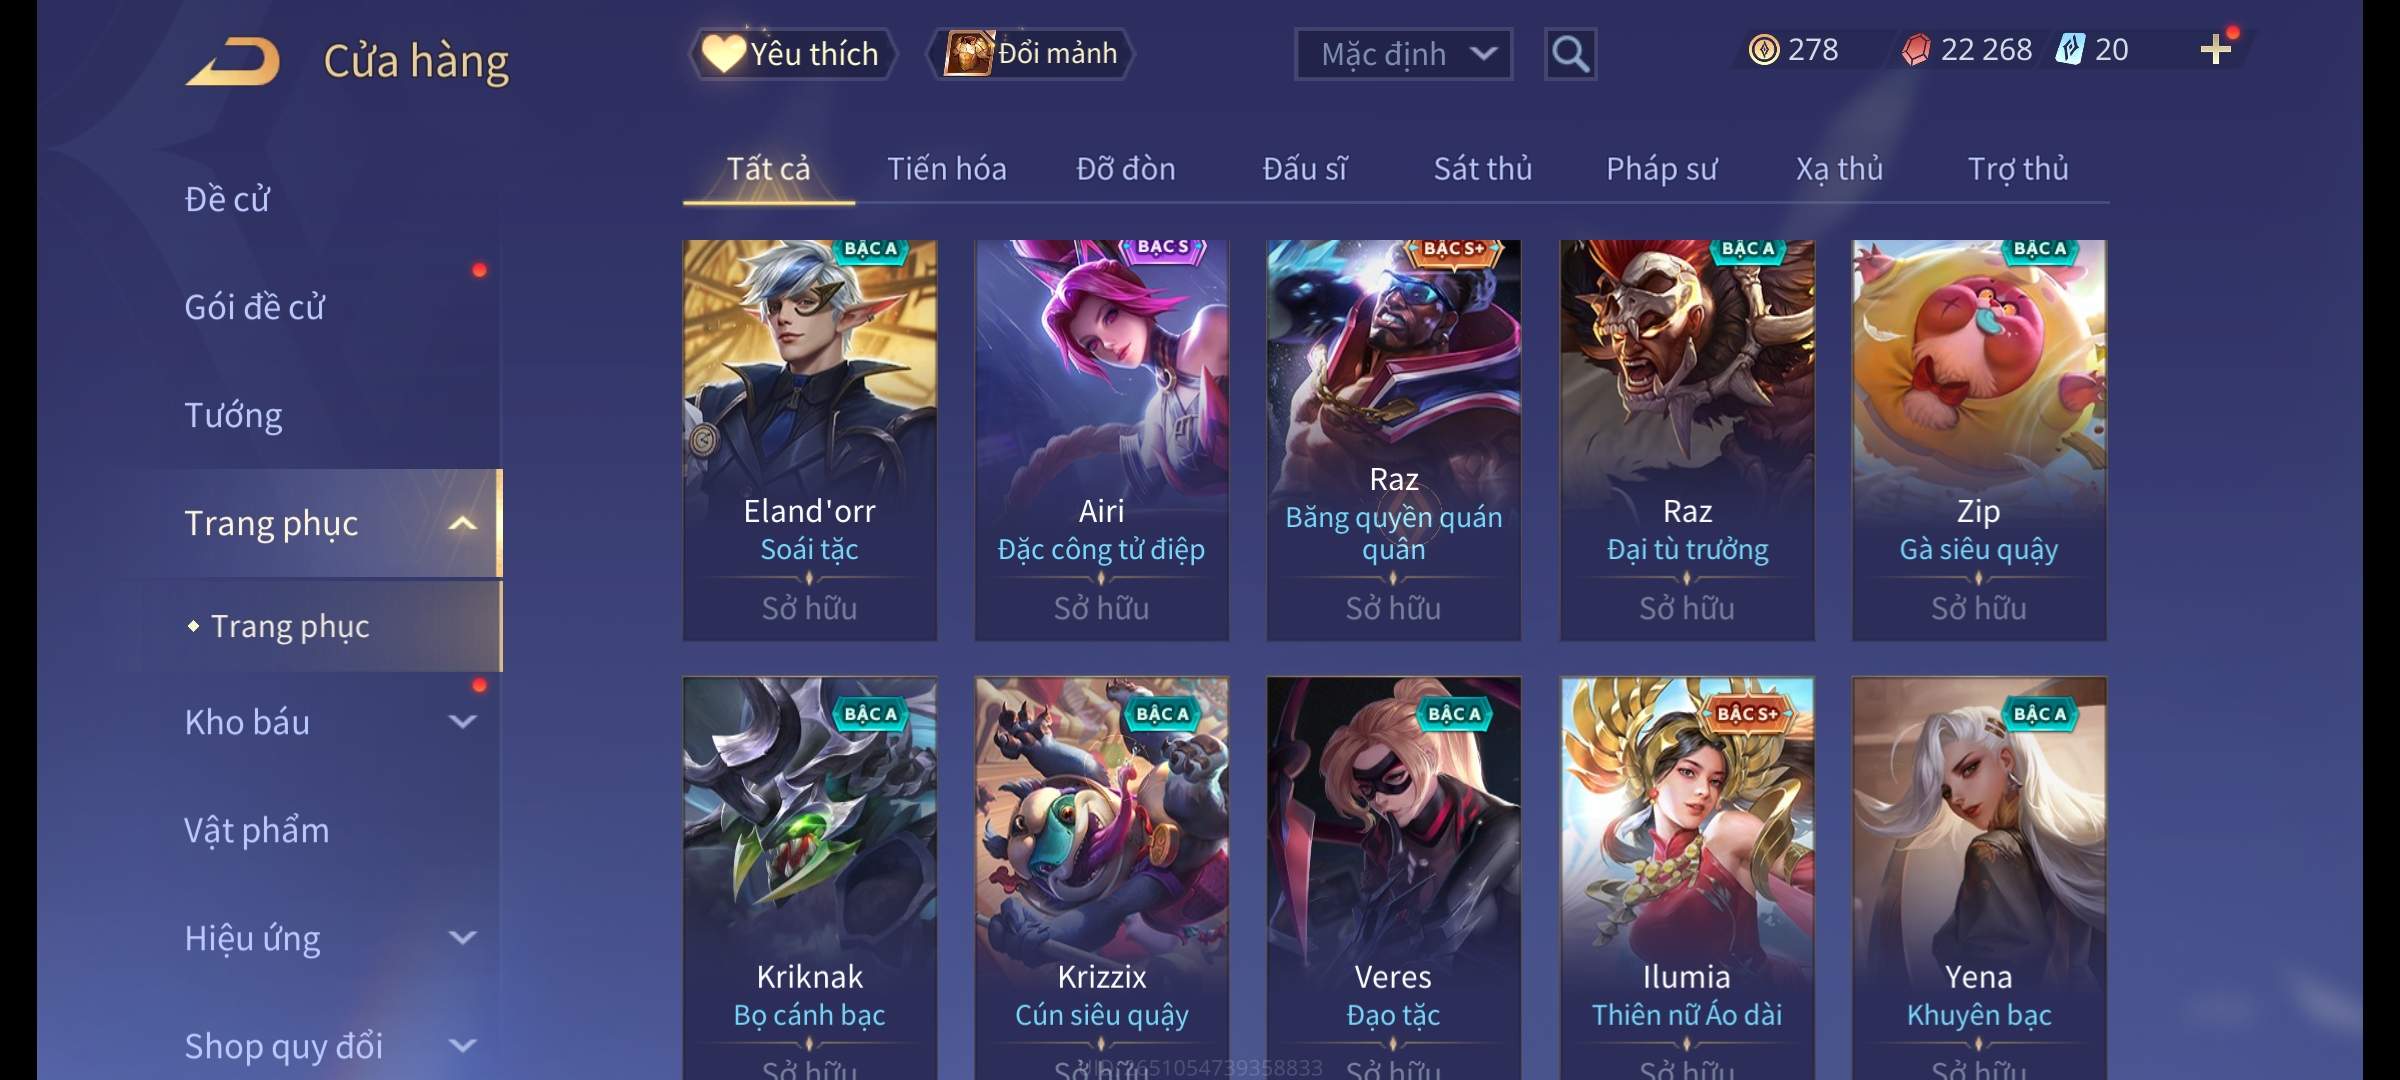Open Đổi mảnh fragment exchange
Image resolution: width=2400 pixels, height=1080 pixels.
point(1031,53)
